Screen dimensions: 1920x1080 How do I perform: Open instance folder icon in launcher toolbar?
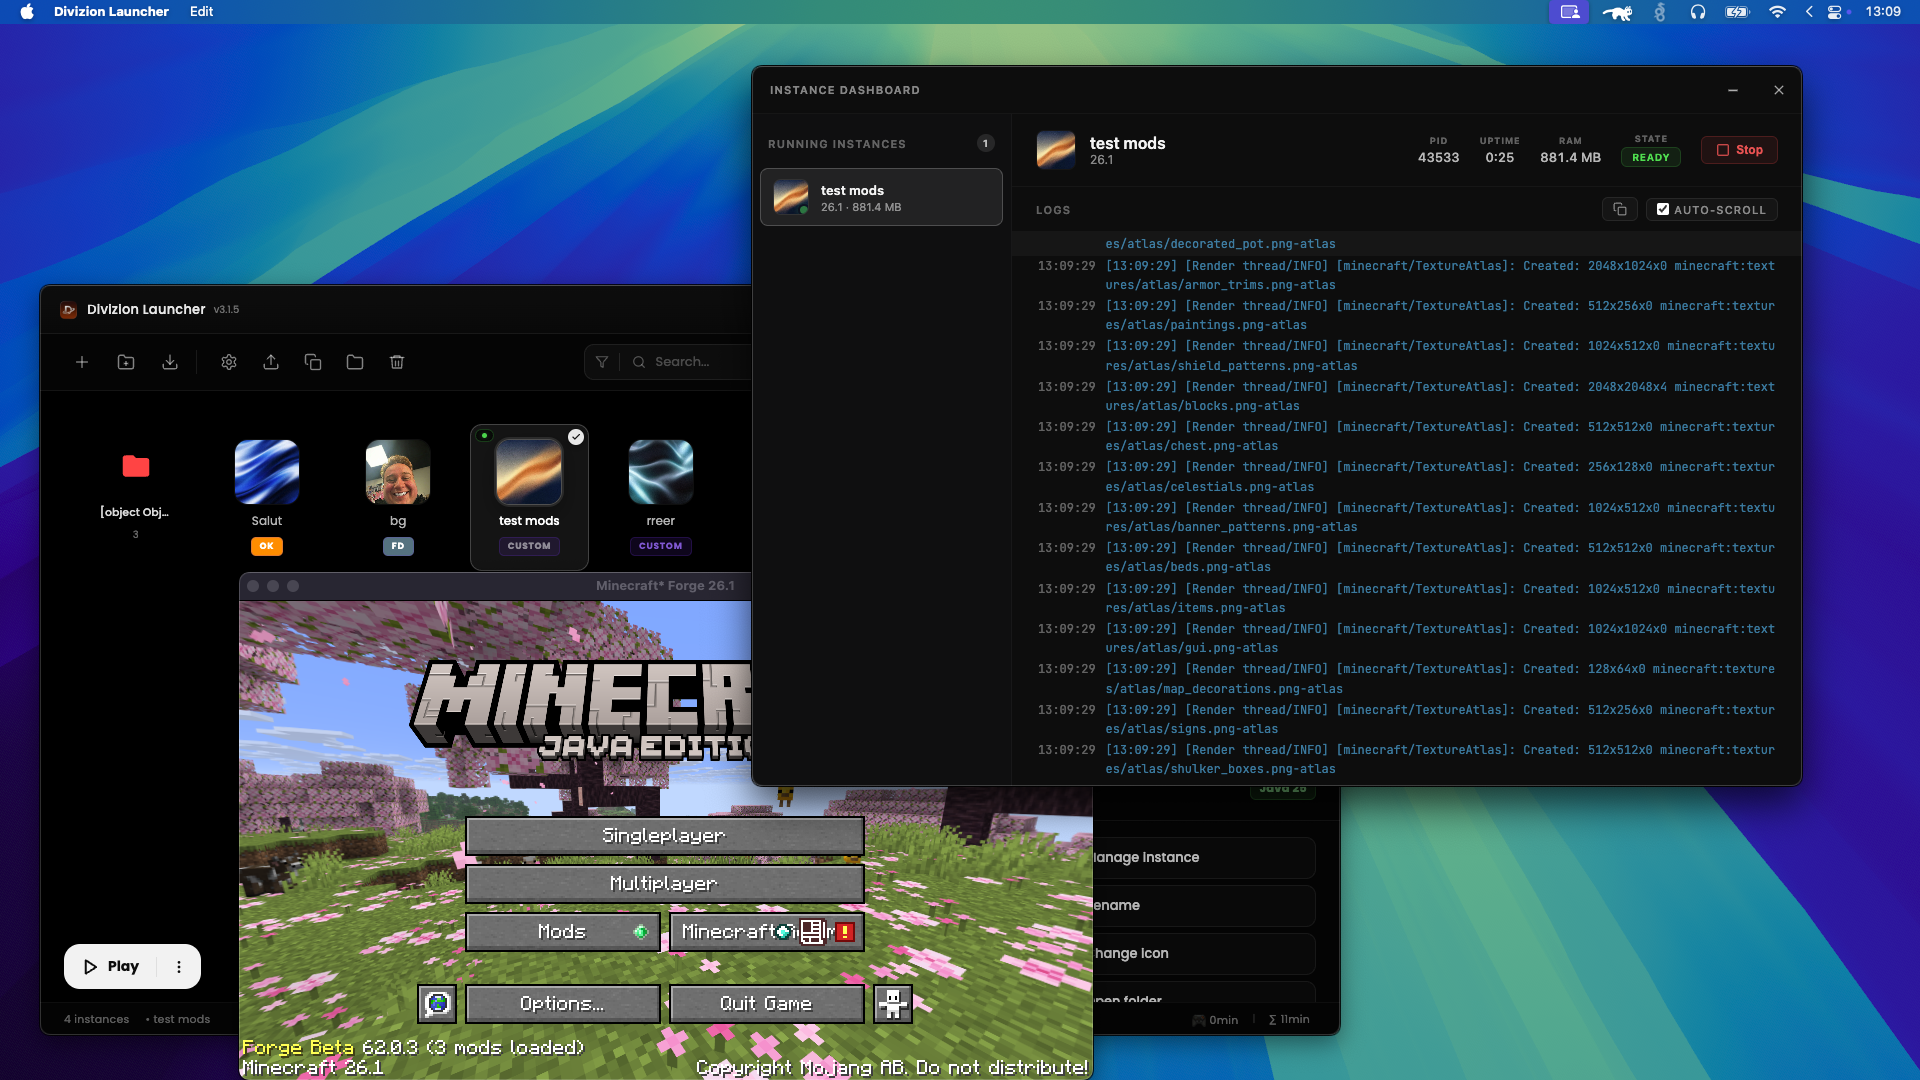point(355,362)
